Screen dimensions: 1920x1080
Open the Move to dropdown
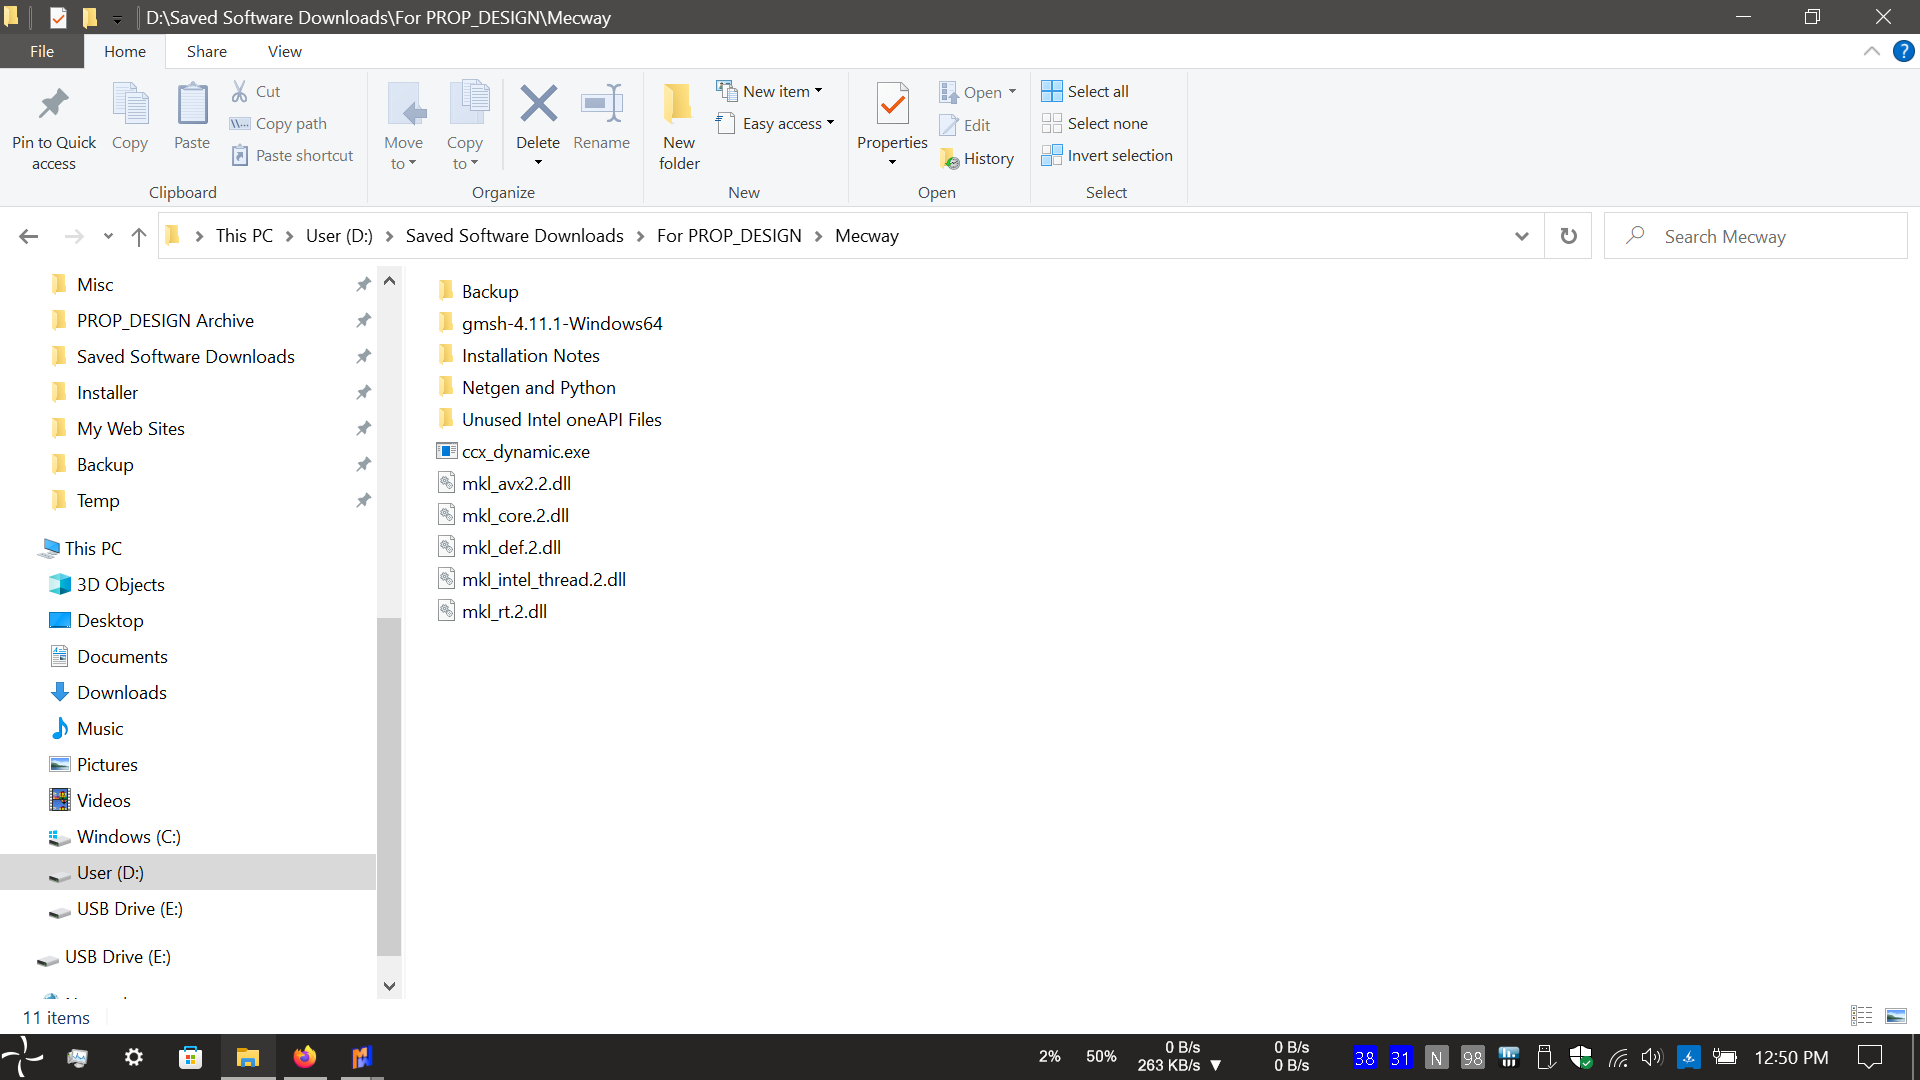click(404, 127)
